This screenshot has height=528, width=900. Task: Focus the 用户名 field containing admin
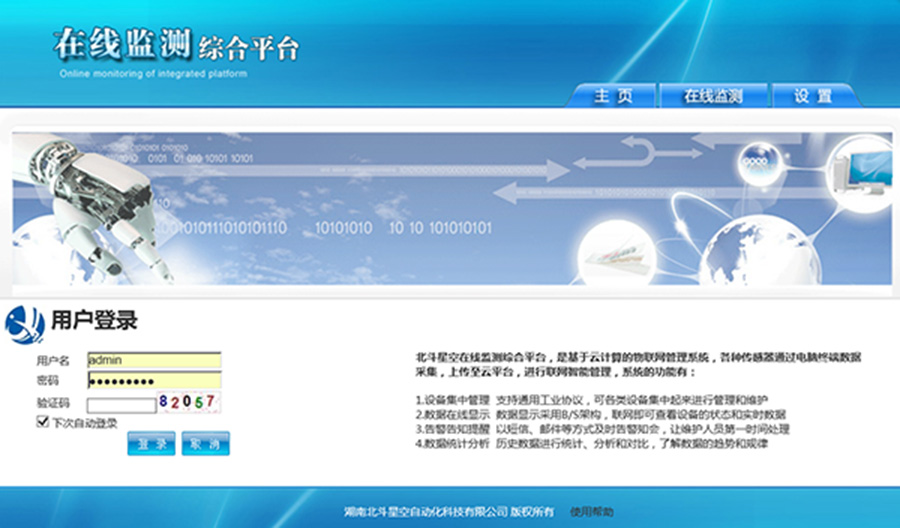point(153,360)
